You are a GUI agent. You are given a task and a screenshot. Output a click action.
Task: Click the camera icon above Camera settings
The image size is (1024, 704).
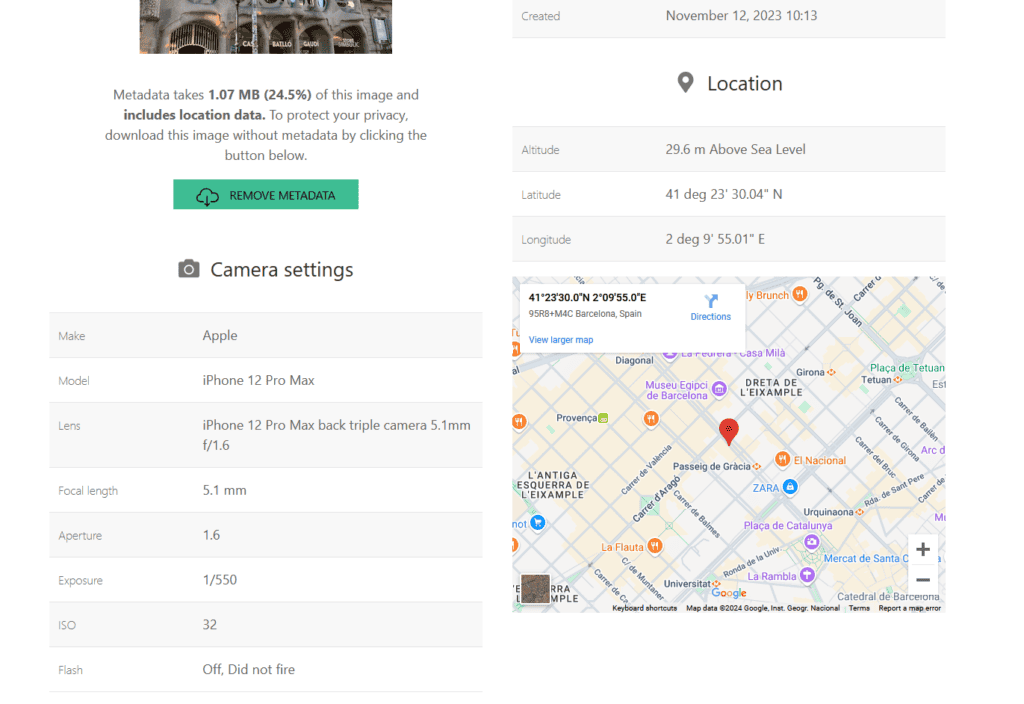coord(189,268)
